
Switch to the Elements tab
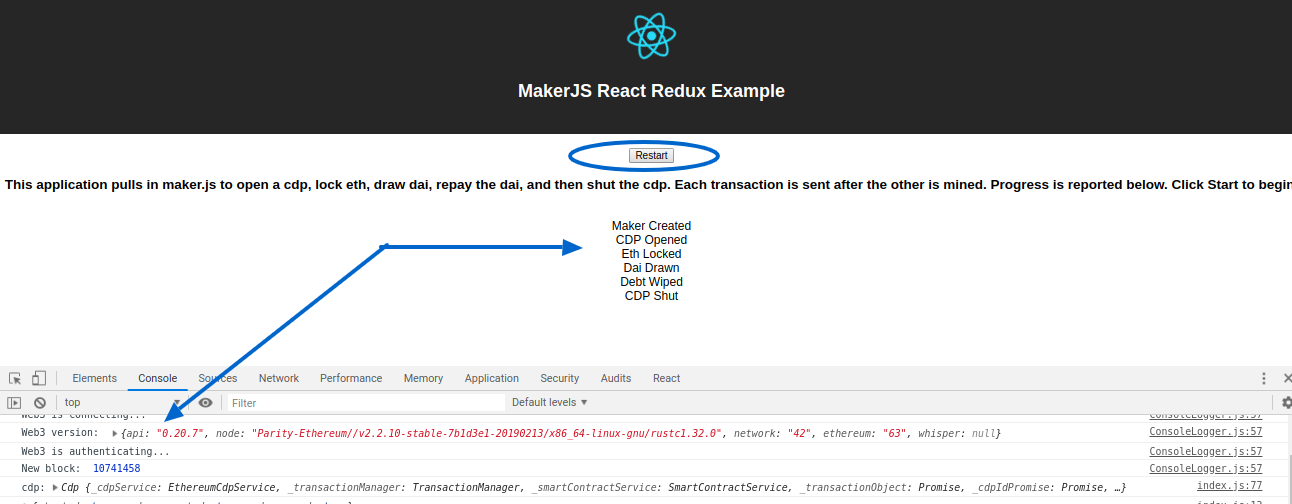(95, 378)
